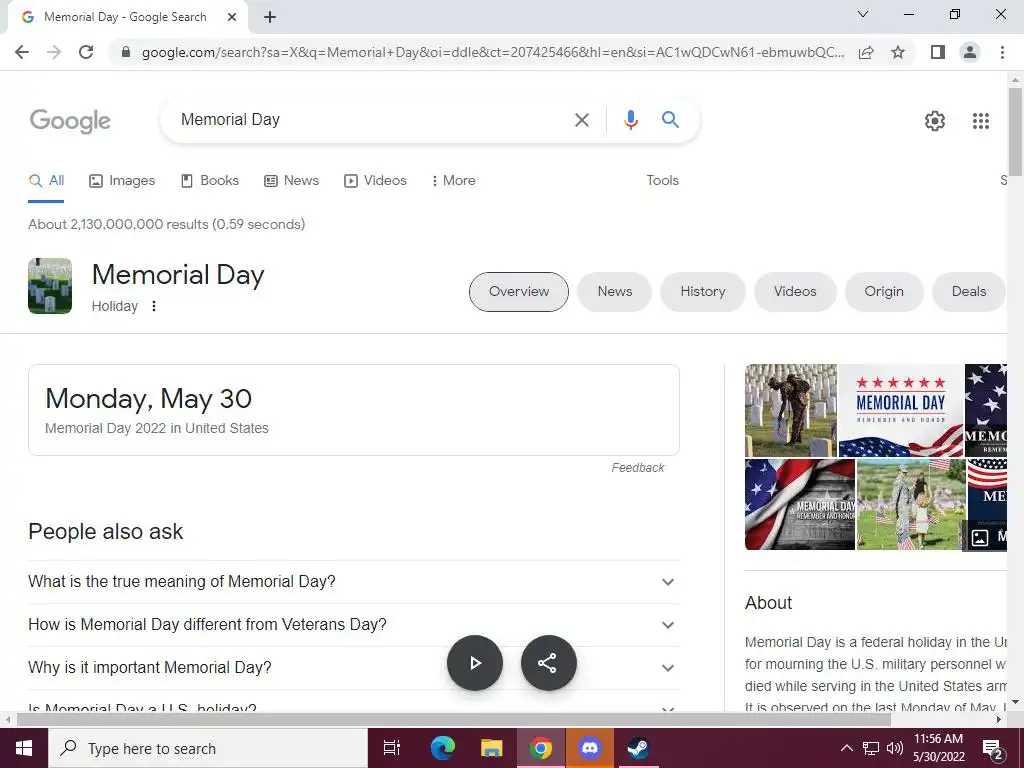Clear the search box with the X
1024x768 pixels.
click(x=581, y=120)
